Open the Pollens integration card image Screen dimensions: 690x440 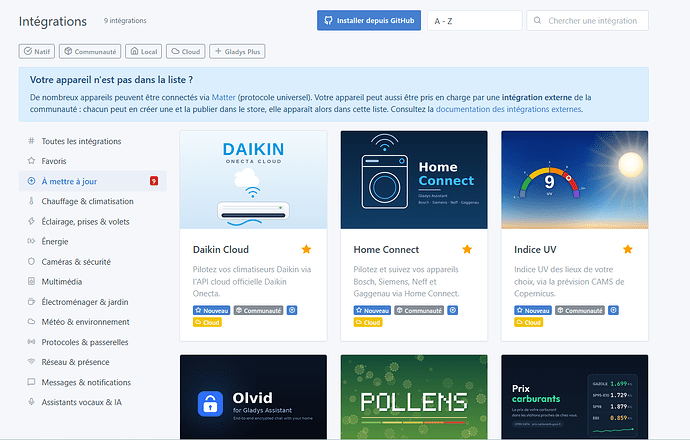pos(414,397)
